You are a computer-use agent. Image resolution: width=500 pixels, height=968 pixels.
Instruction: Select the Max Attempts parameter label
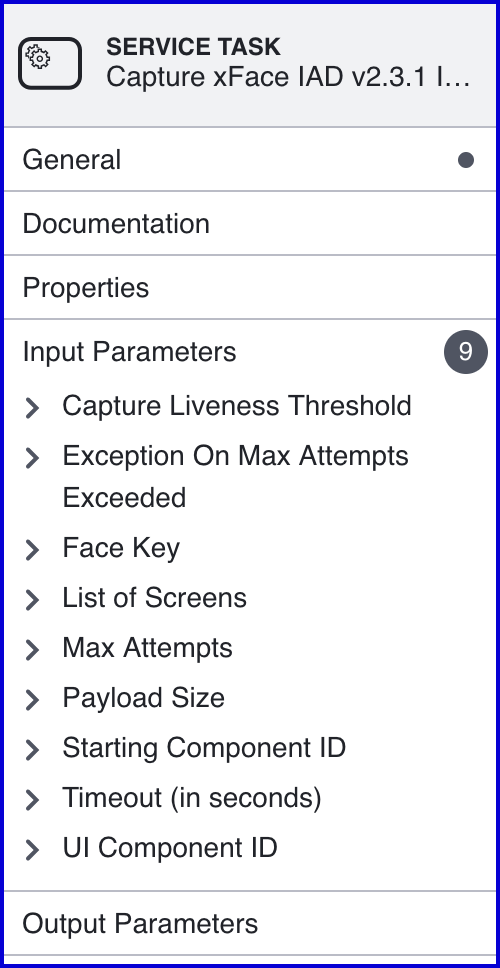click(x=148, y=648)
